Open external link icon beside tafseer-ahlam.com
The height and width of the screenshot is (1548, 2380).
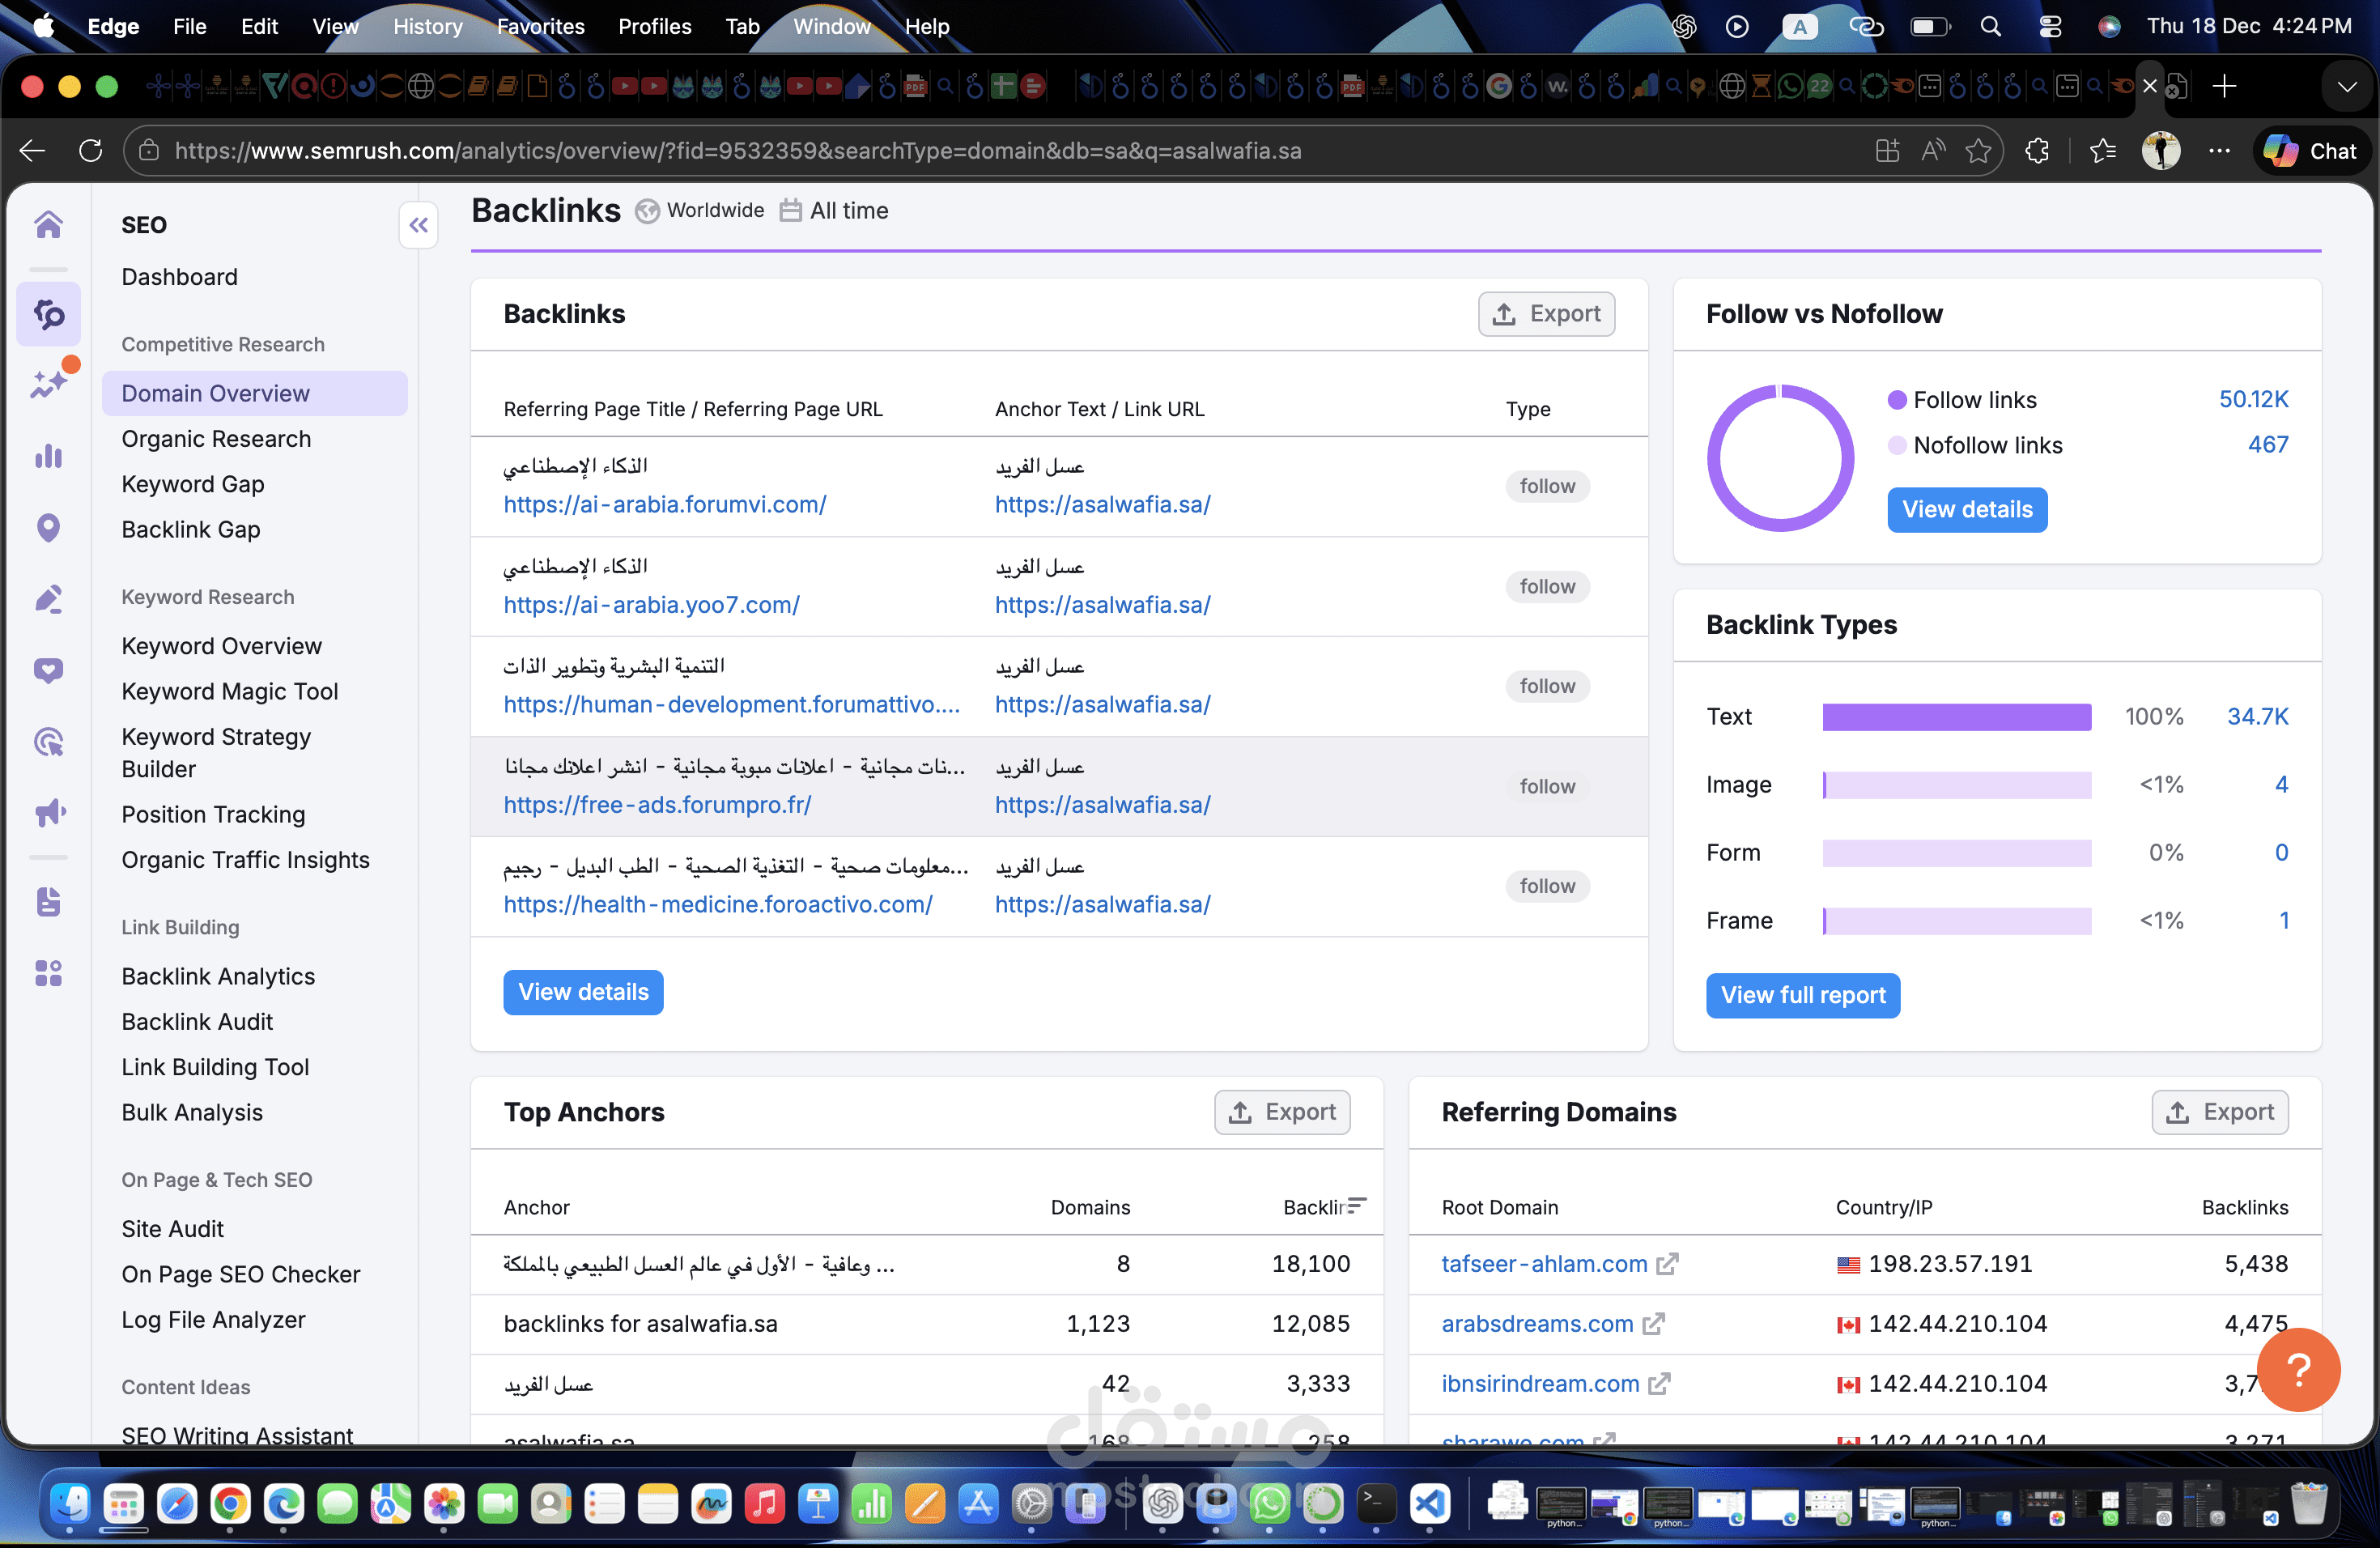1667,1264
